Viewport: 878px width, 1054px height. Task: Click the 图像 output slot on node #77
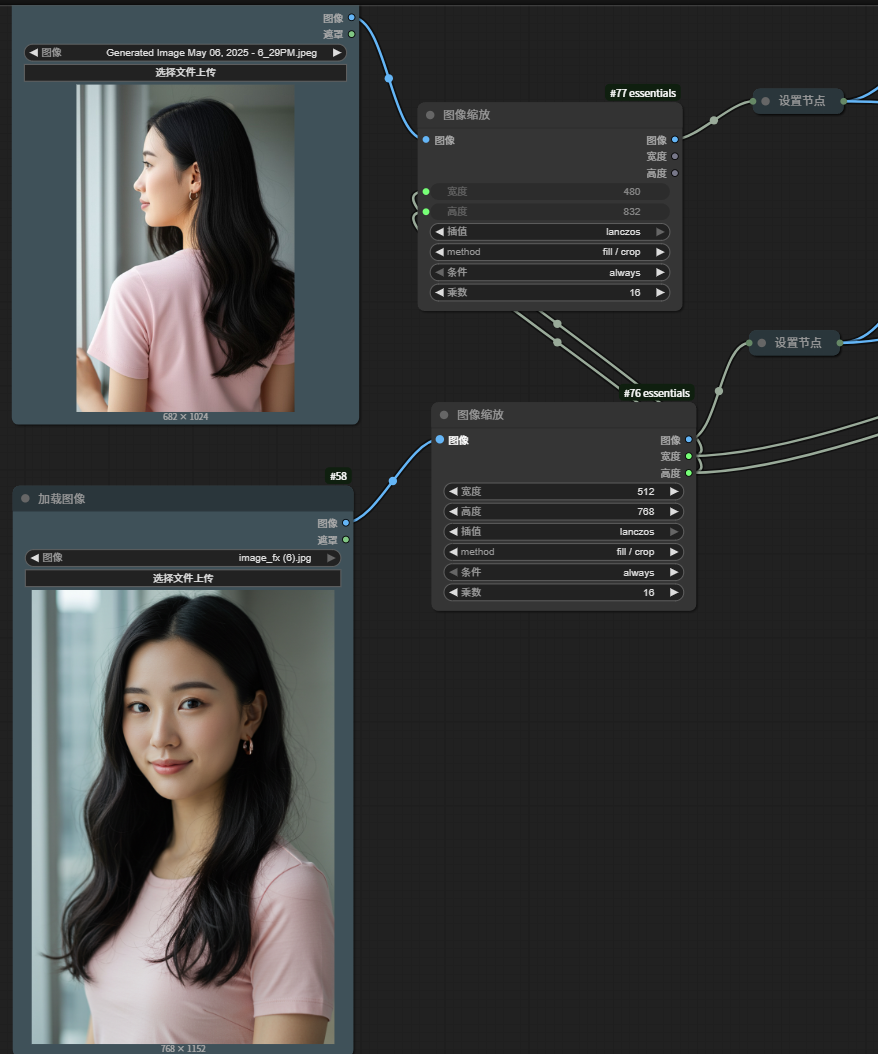tap(675, 140)
